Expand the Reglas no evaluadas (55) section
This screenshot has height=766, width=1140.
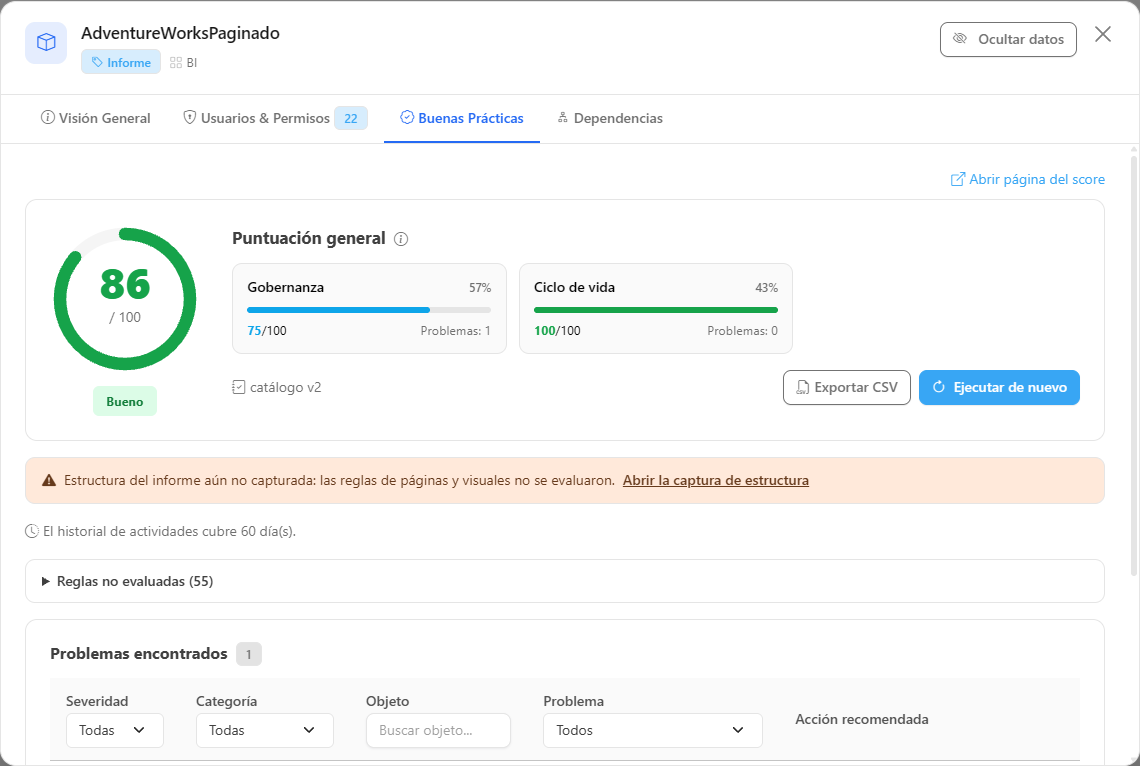click(565, 581)
